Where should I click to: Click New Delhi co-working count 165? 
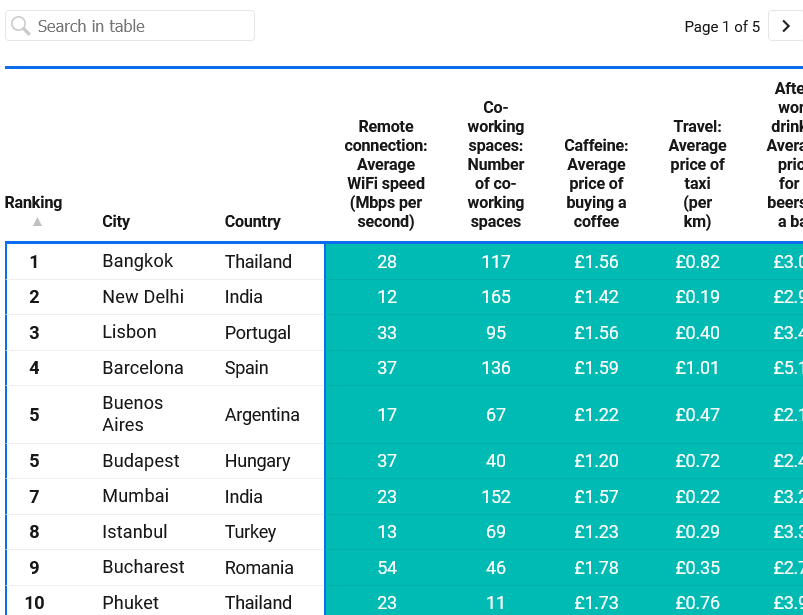(496, 297)
